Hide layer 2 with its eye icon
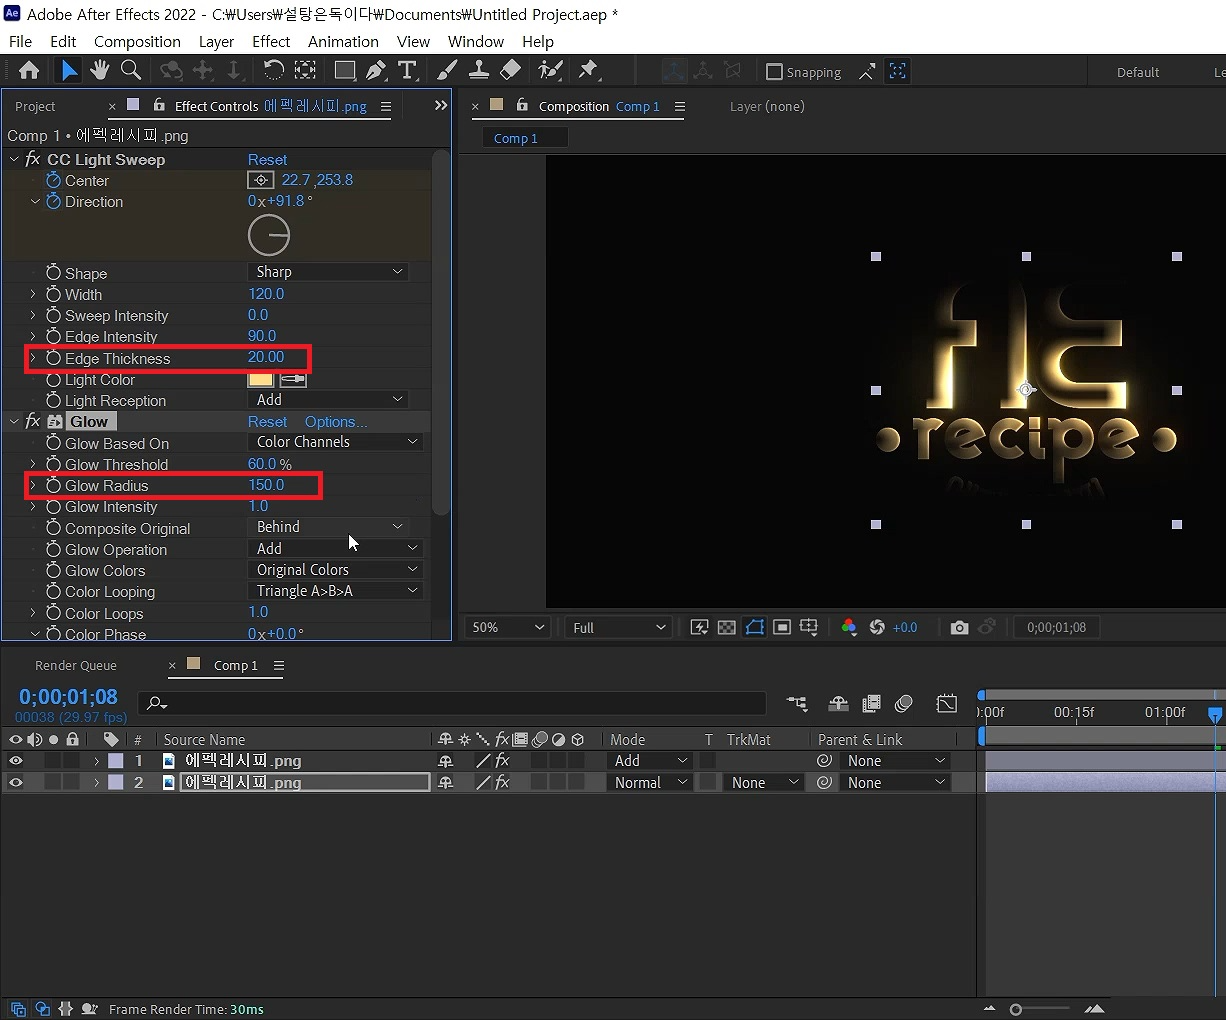Viewport: 1226px width, 1020px height. (x=15, y=783)
